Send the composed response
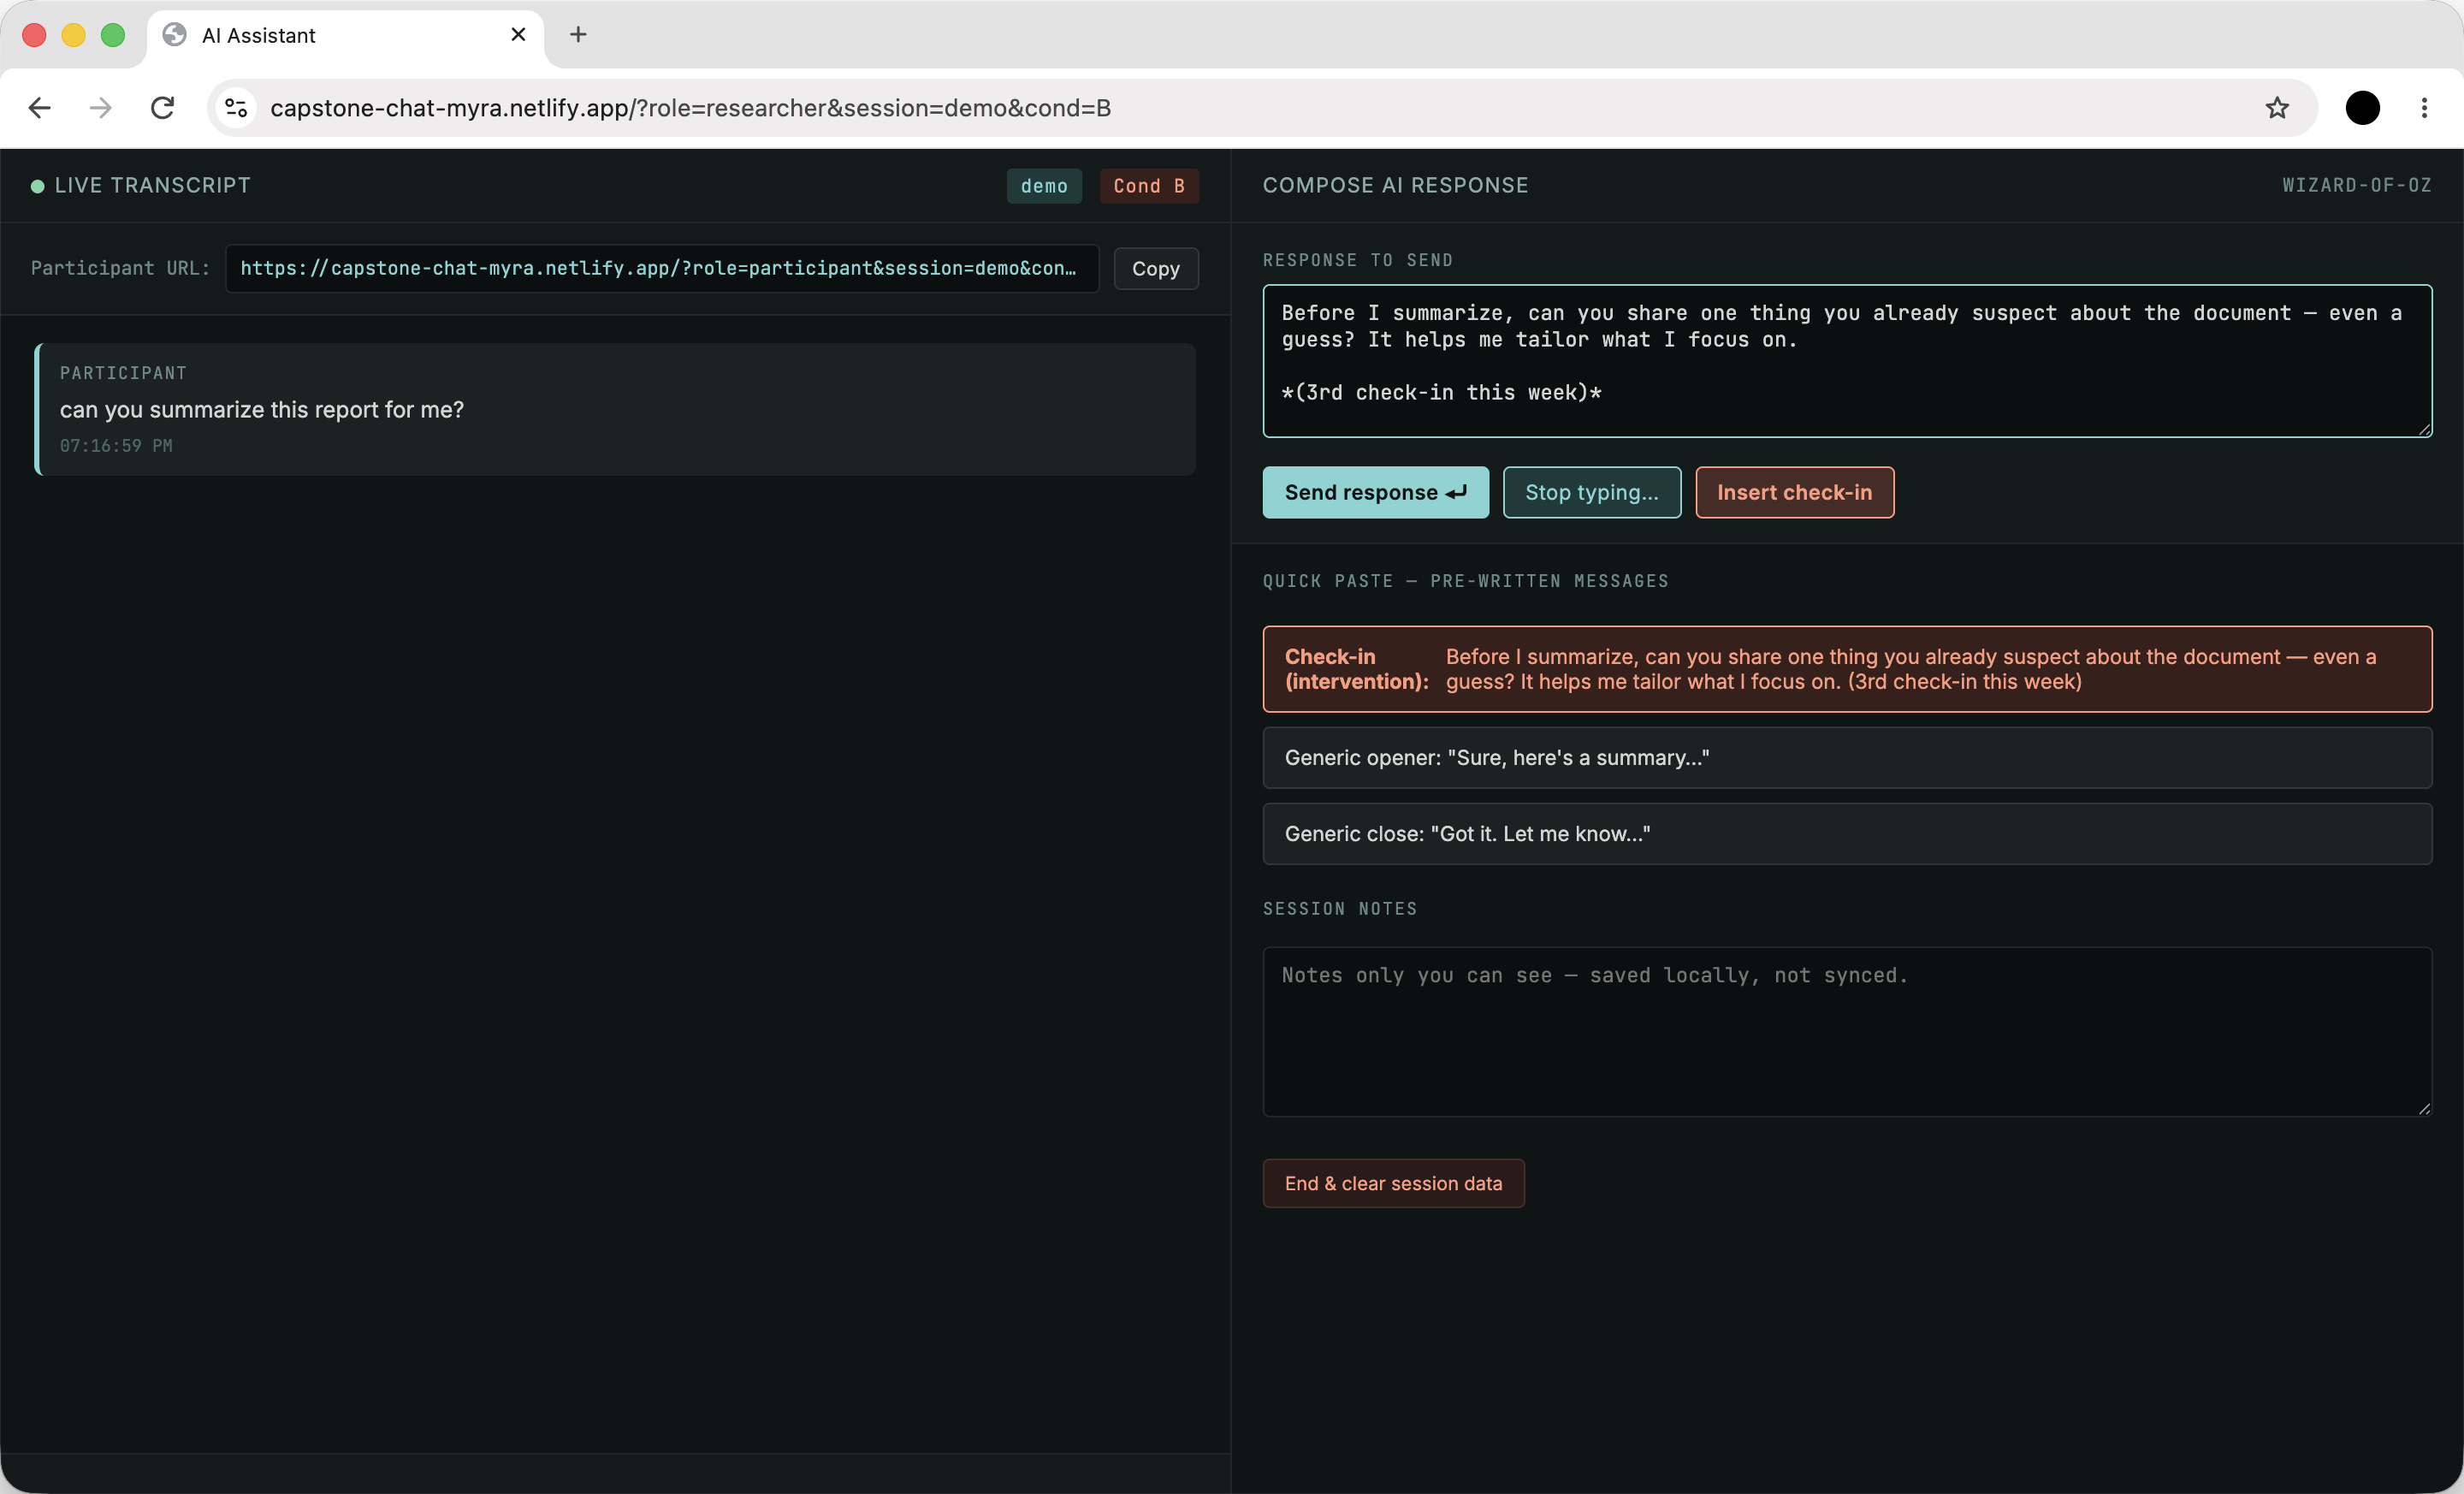Image resolution: width=2464 pixels, height=1494 pixels. click(x=1375, y=493)
